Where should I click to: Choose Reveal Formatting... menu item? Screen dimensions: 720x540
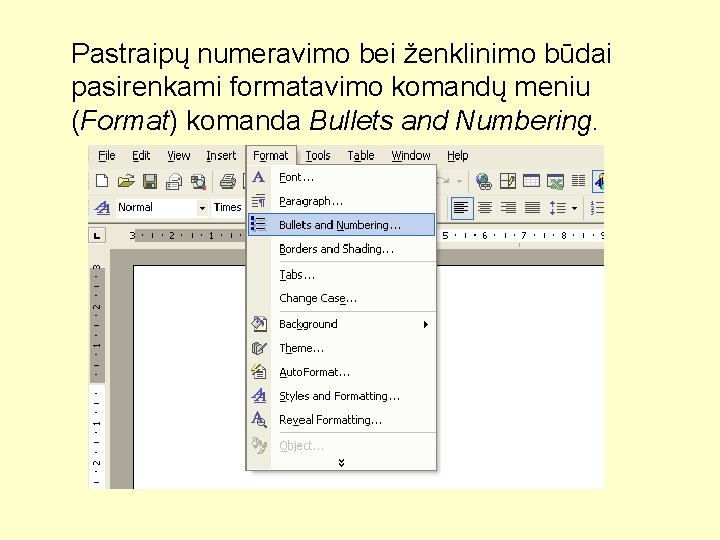pyautogui.click(x=341, y=420)
